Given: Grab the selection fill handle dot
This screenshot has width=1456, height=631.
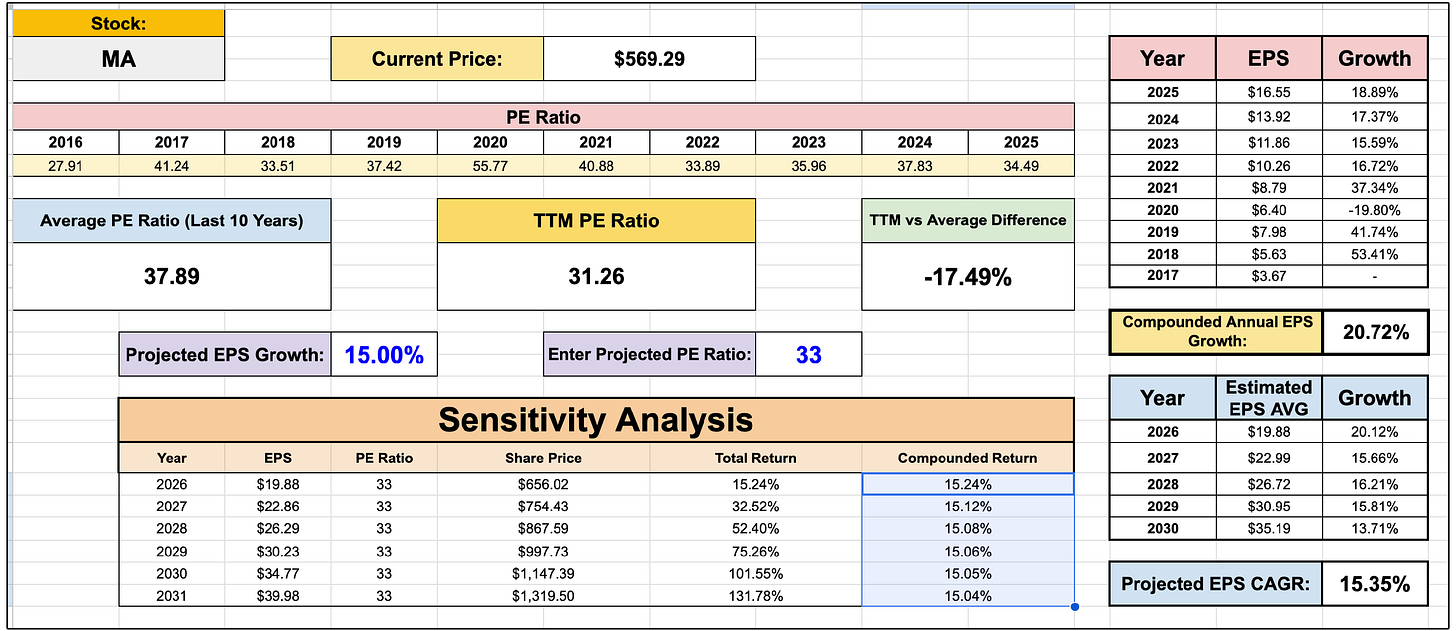Looking at the screenshot, I should tap(1074, 606).
